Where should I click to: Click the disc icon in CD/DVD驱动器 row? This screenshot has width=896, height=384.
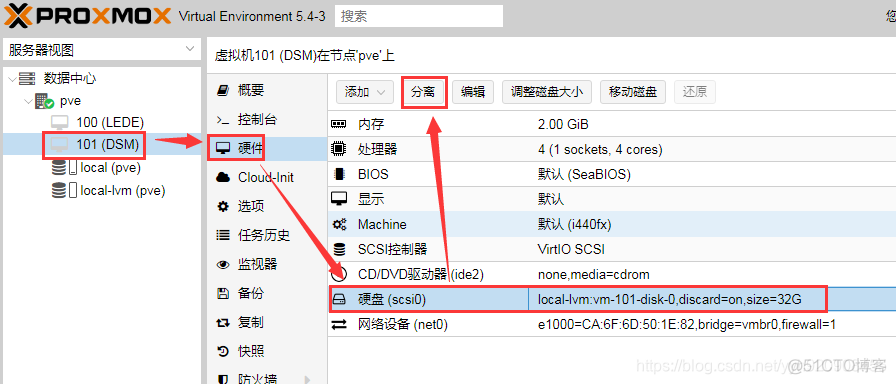tap(339, 274)
